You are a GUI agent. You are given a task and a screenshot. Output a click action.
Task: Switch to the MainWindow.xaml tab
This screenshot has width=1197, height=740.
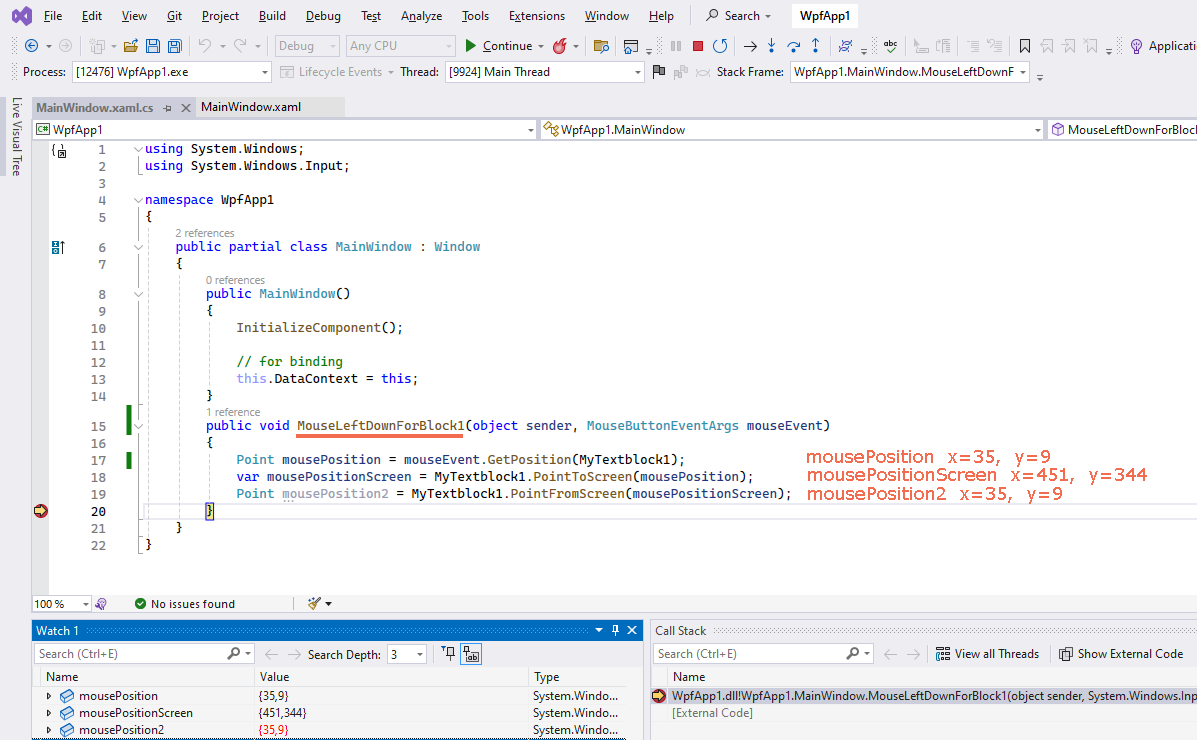(251, 107)
